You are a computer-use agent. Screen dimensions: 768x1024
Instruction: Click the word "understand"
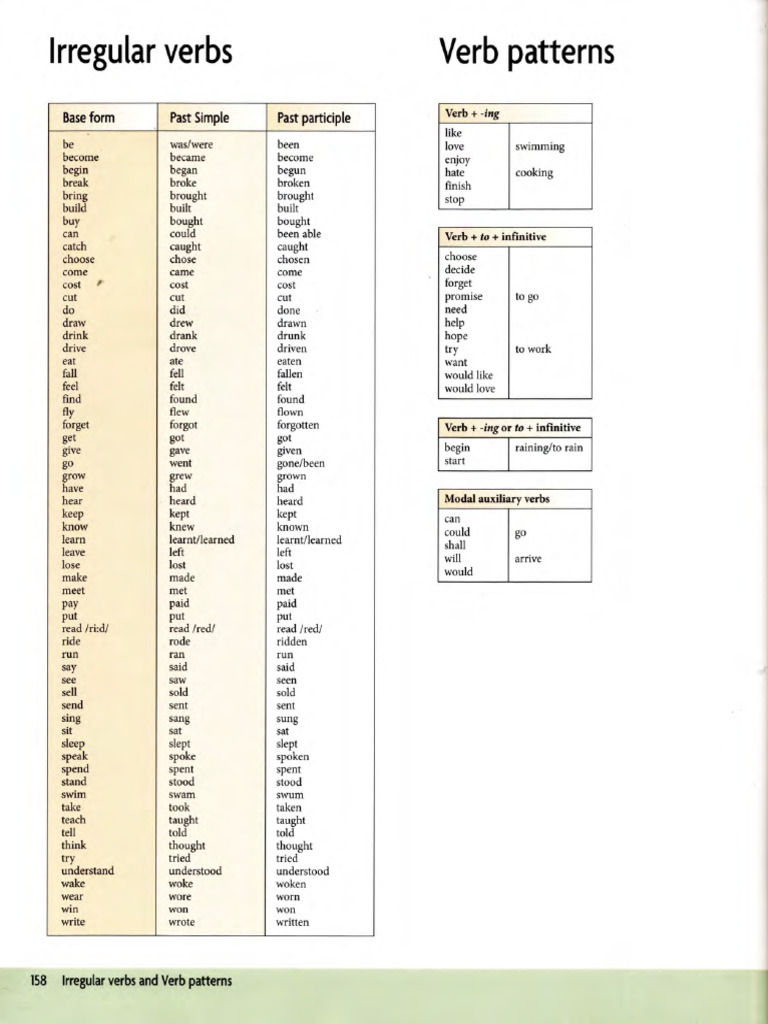pos(88,871)
